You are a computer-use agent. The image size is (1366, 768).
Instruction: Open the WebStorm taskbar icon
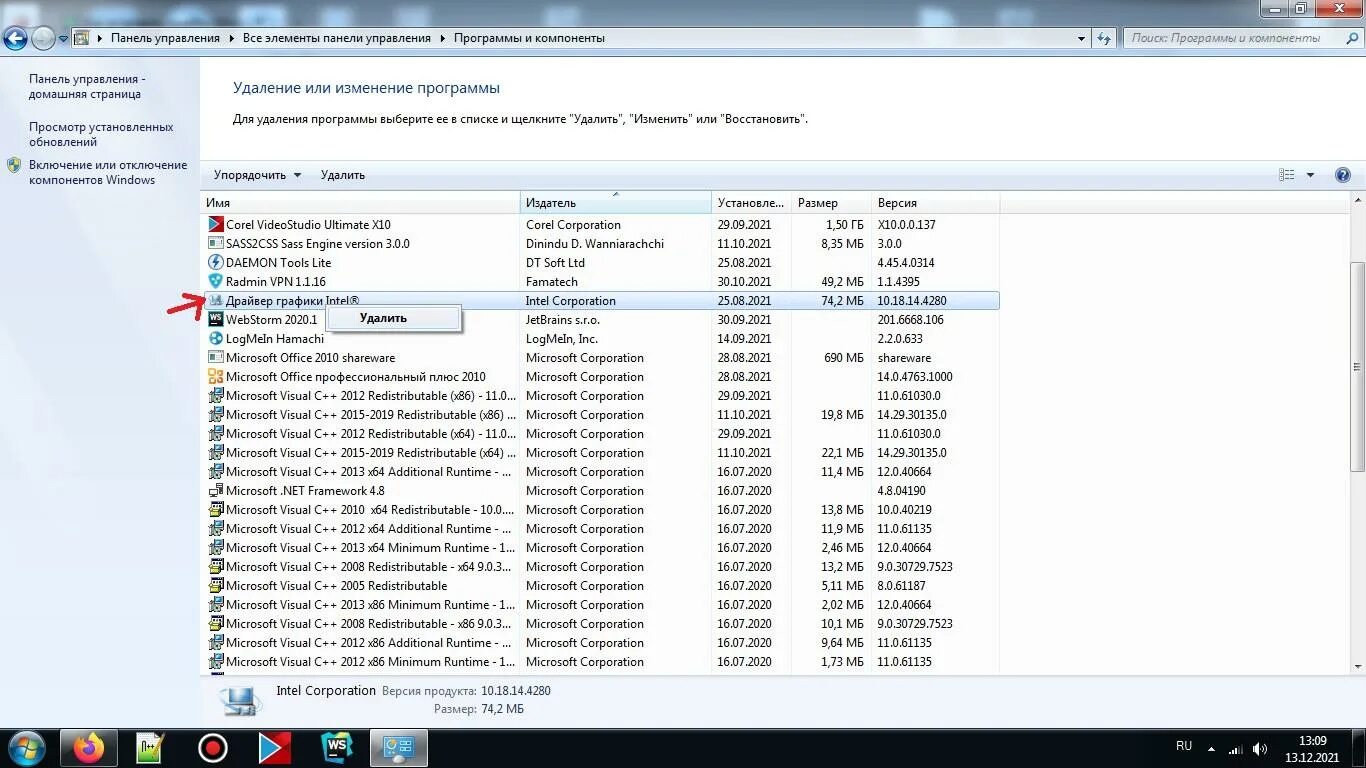337,748
